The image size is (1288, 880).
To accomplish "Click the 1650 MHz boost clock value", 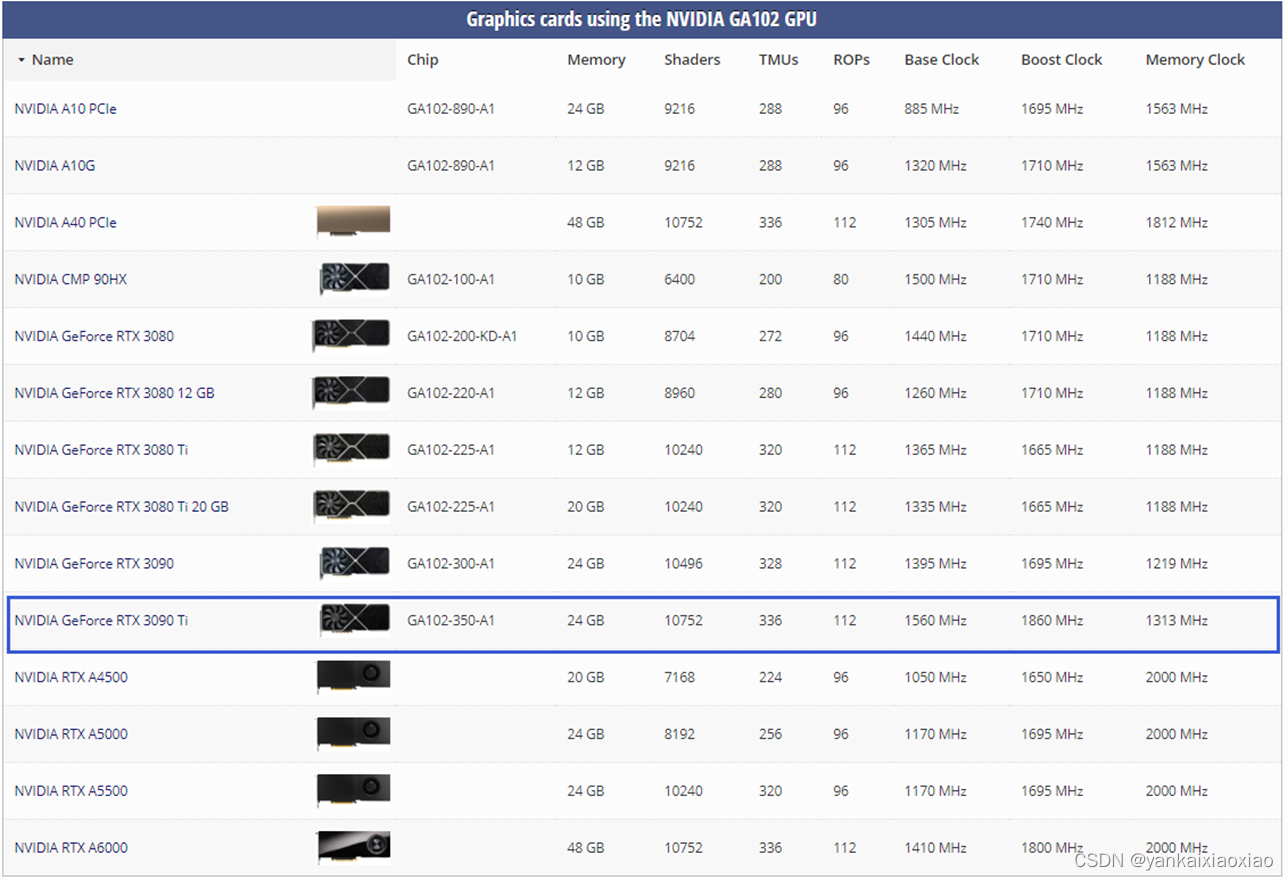I will (x=1052, y=678).
